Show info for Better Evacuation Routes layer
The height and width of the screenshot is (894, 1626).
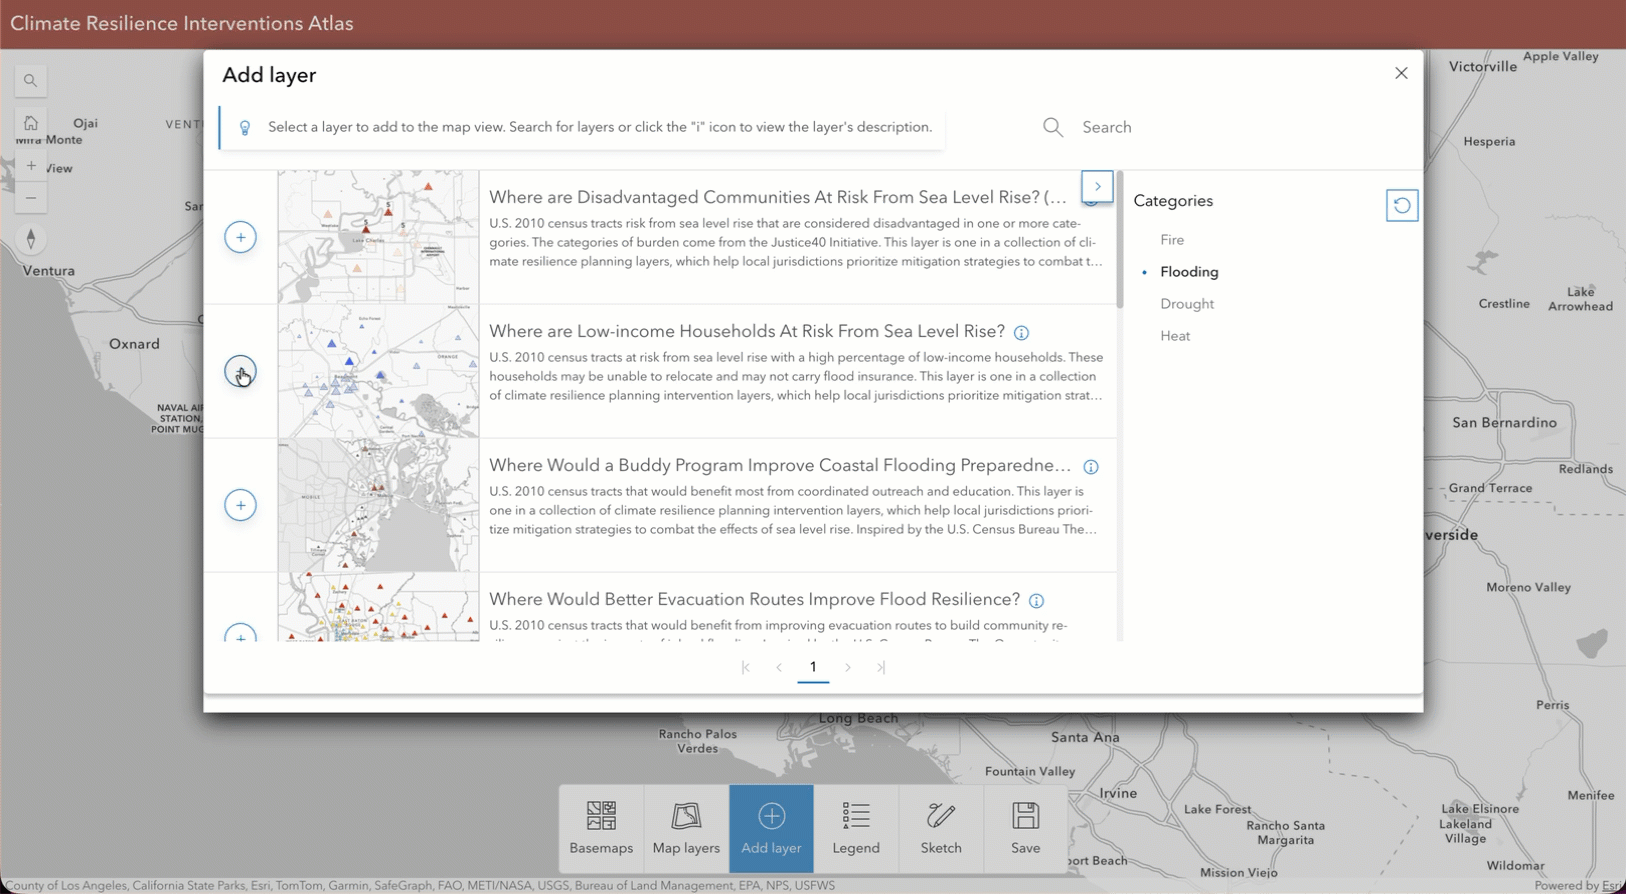pyautogui.click(x=1036, y=601)
